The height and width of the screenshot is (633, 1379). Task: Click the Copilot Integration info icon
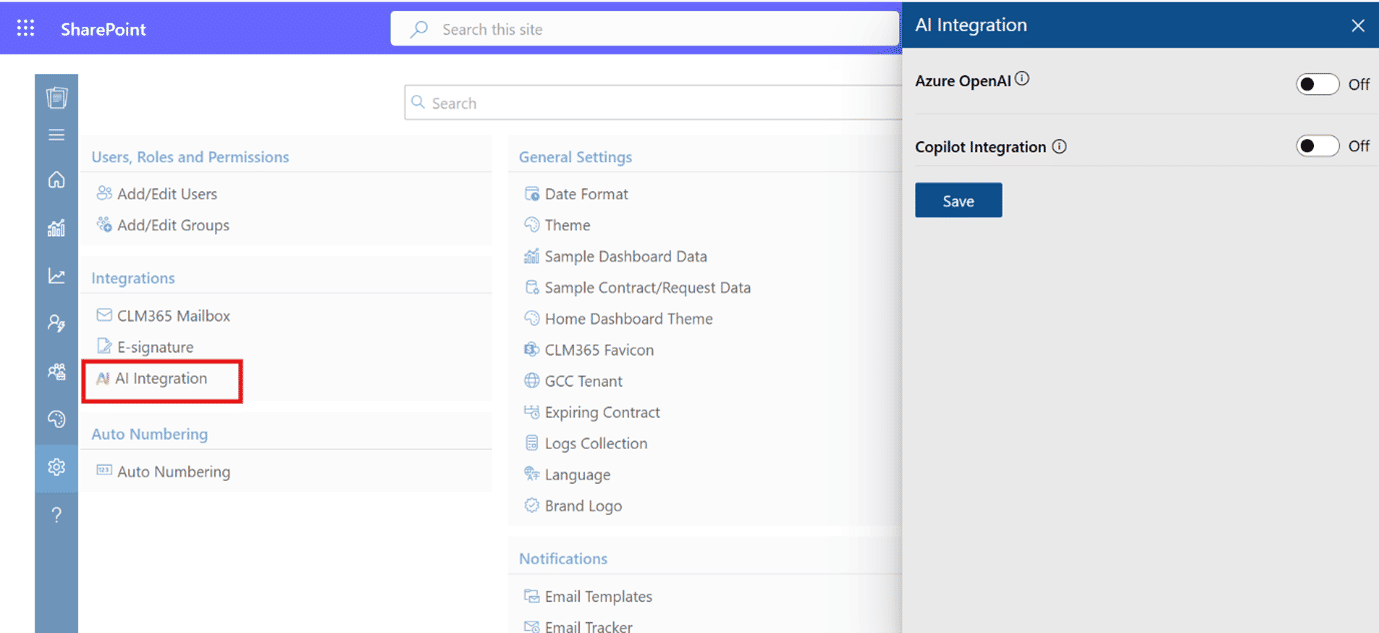(x=1059, y=147)
